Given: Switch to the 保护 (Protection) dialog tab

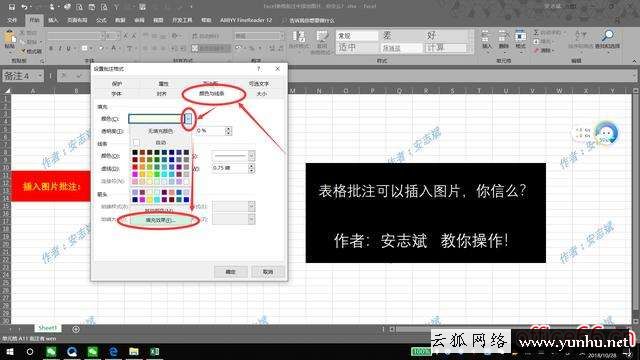Looking at the screenshot, I should click(x=117, y=83).
